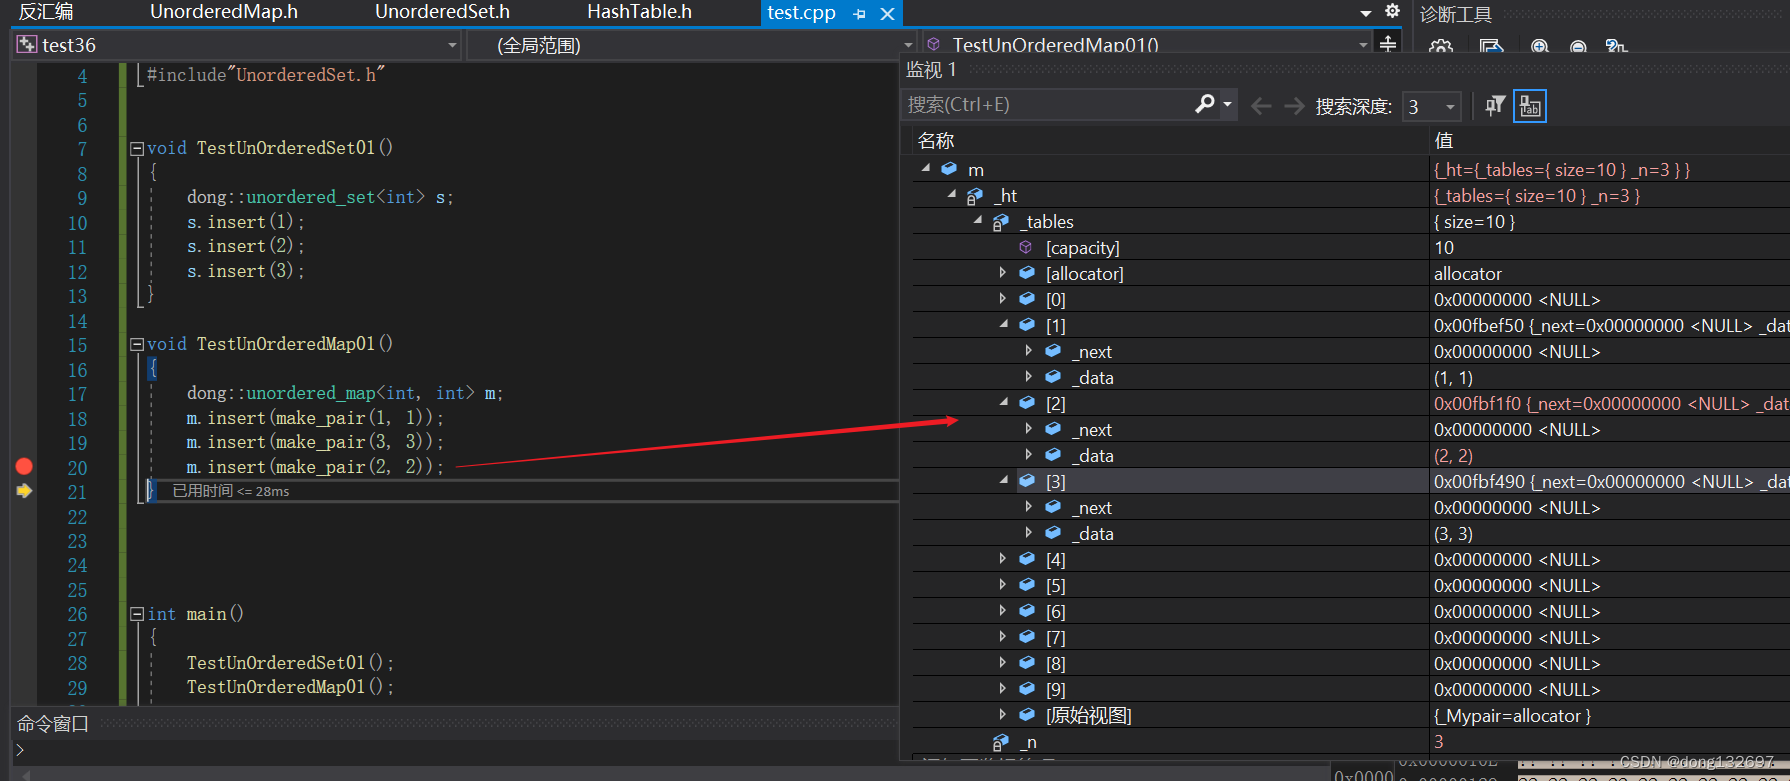
Task: Select the test.cpp tab
Action: [802, 13]
